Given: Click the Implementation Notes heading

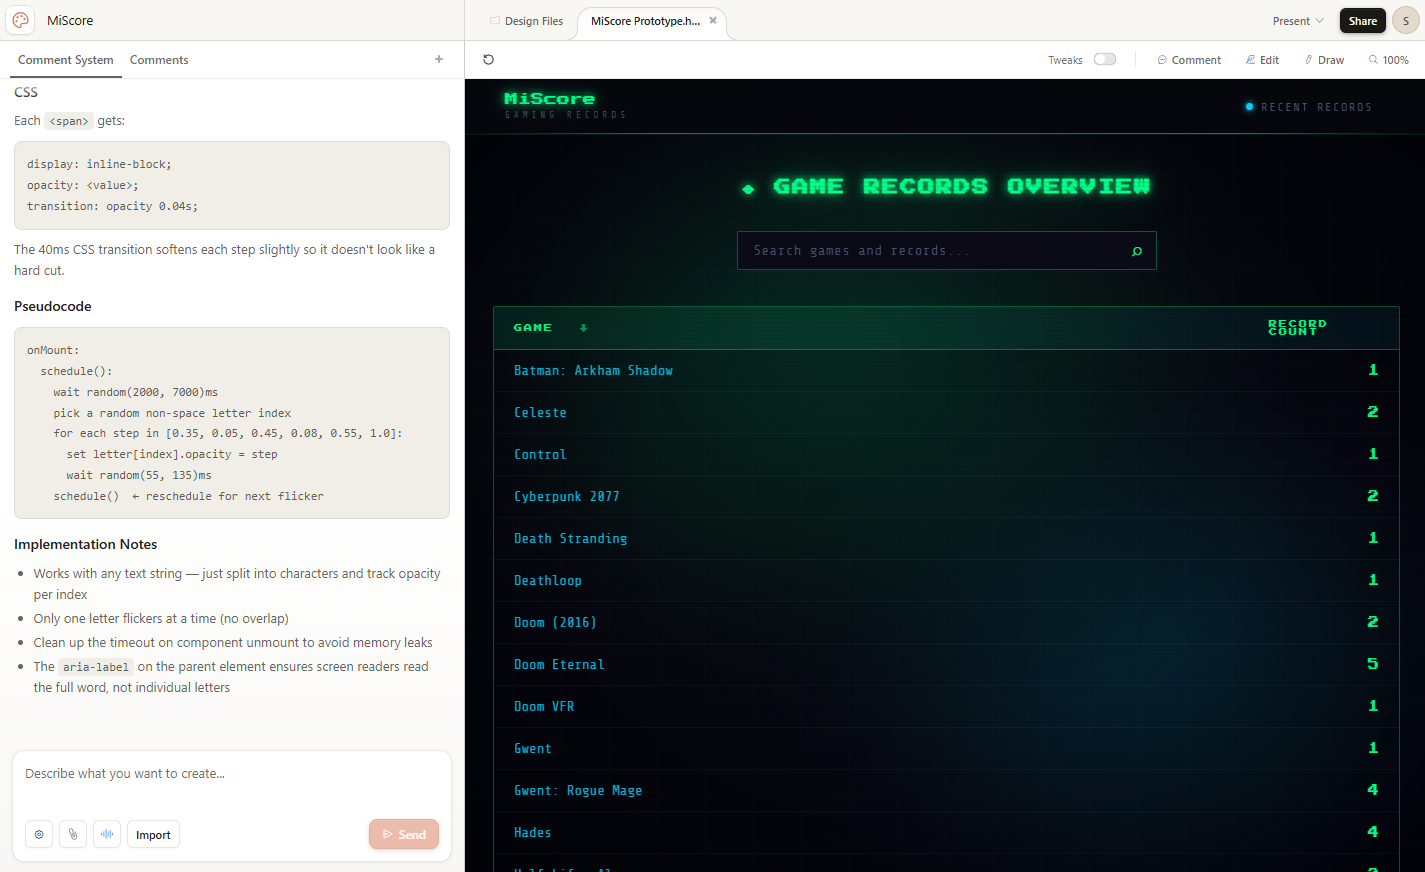Looking at the screenshot, I should (x=86, y=544).
